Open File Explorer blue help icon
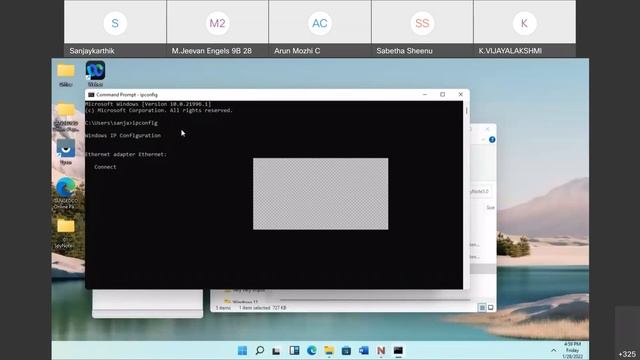Image resolution: width=640 pixels, height=360 pixels. (x=492, y=140)
